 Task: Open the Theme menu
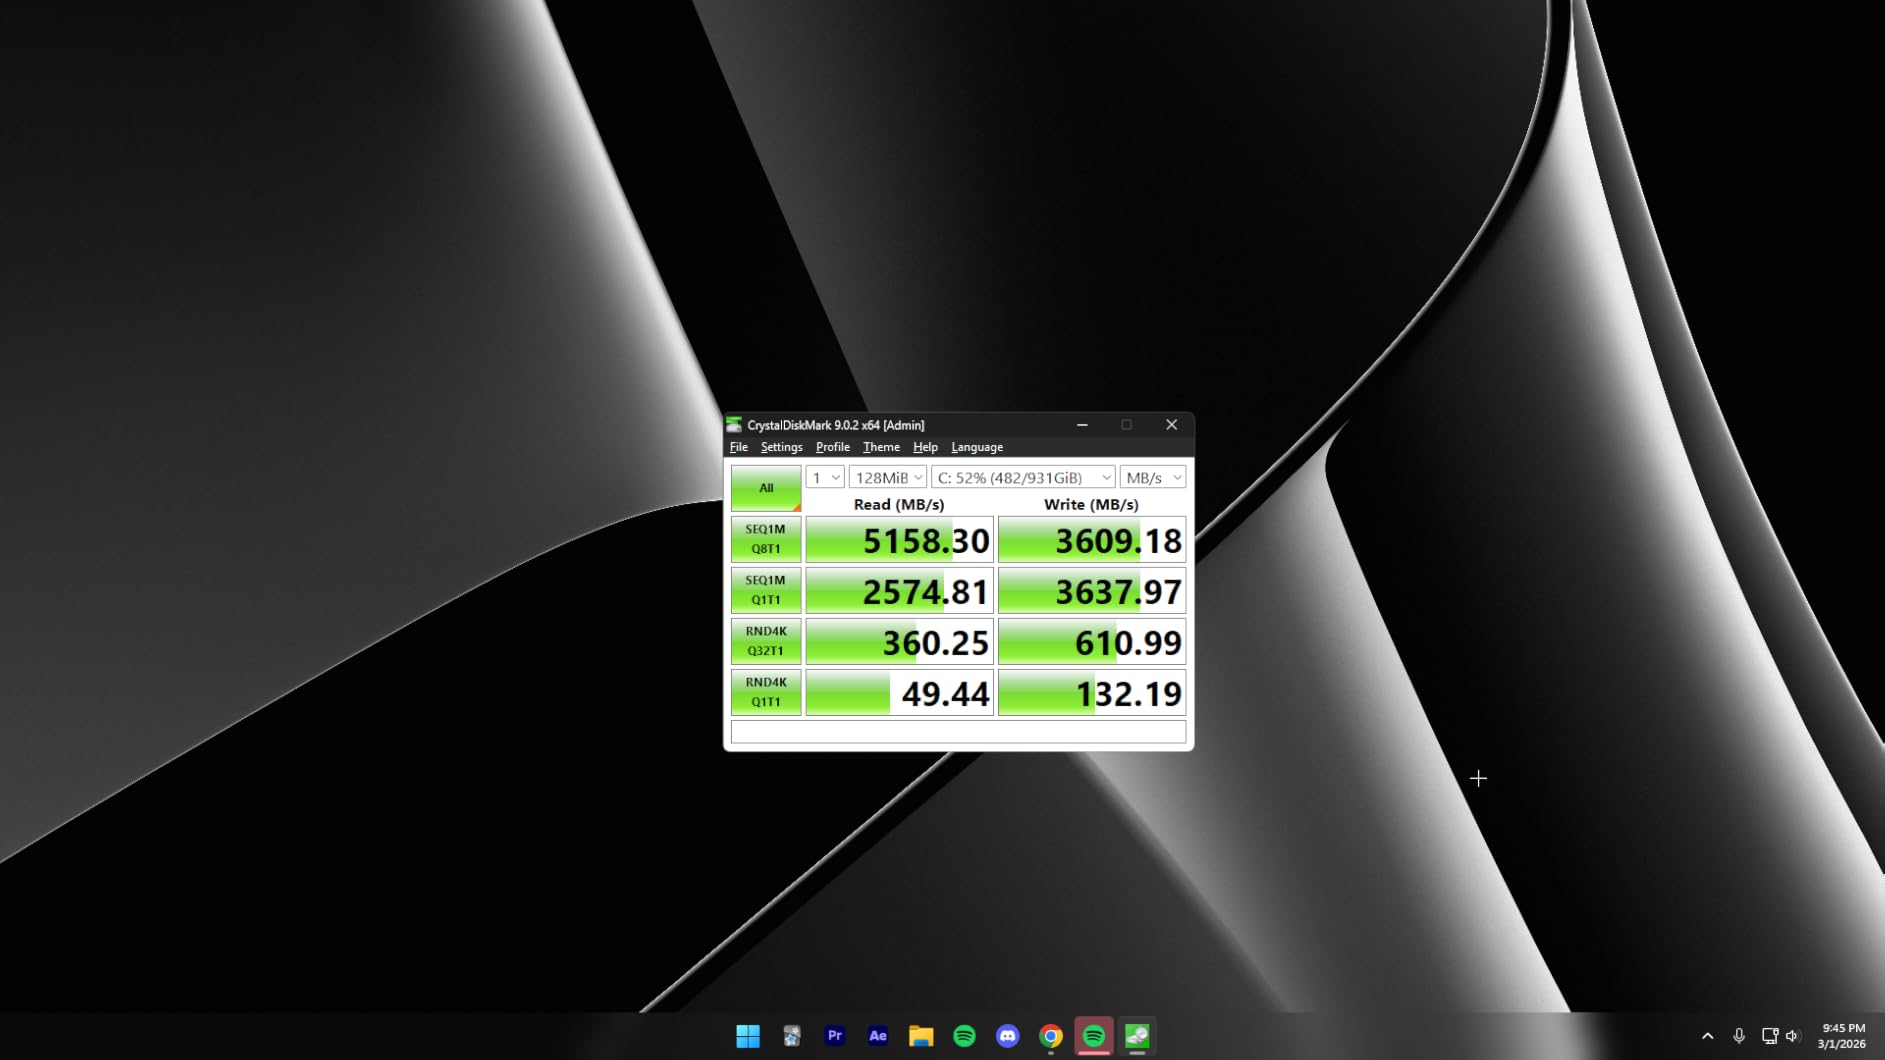click(881, 447)
